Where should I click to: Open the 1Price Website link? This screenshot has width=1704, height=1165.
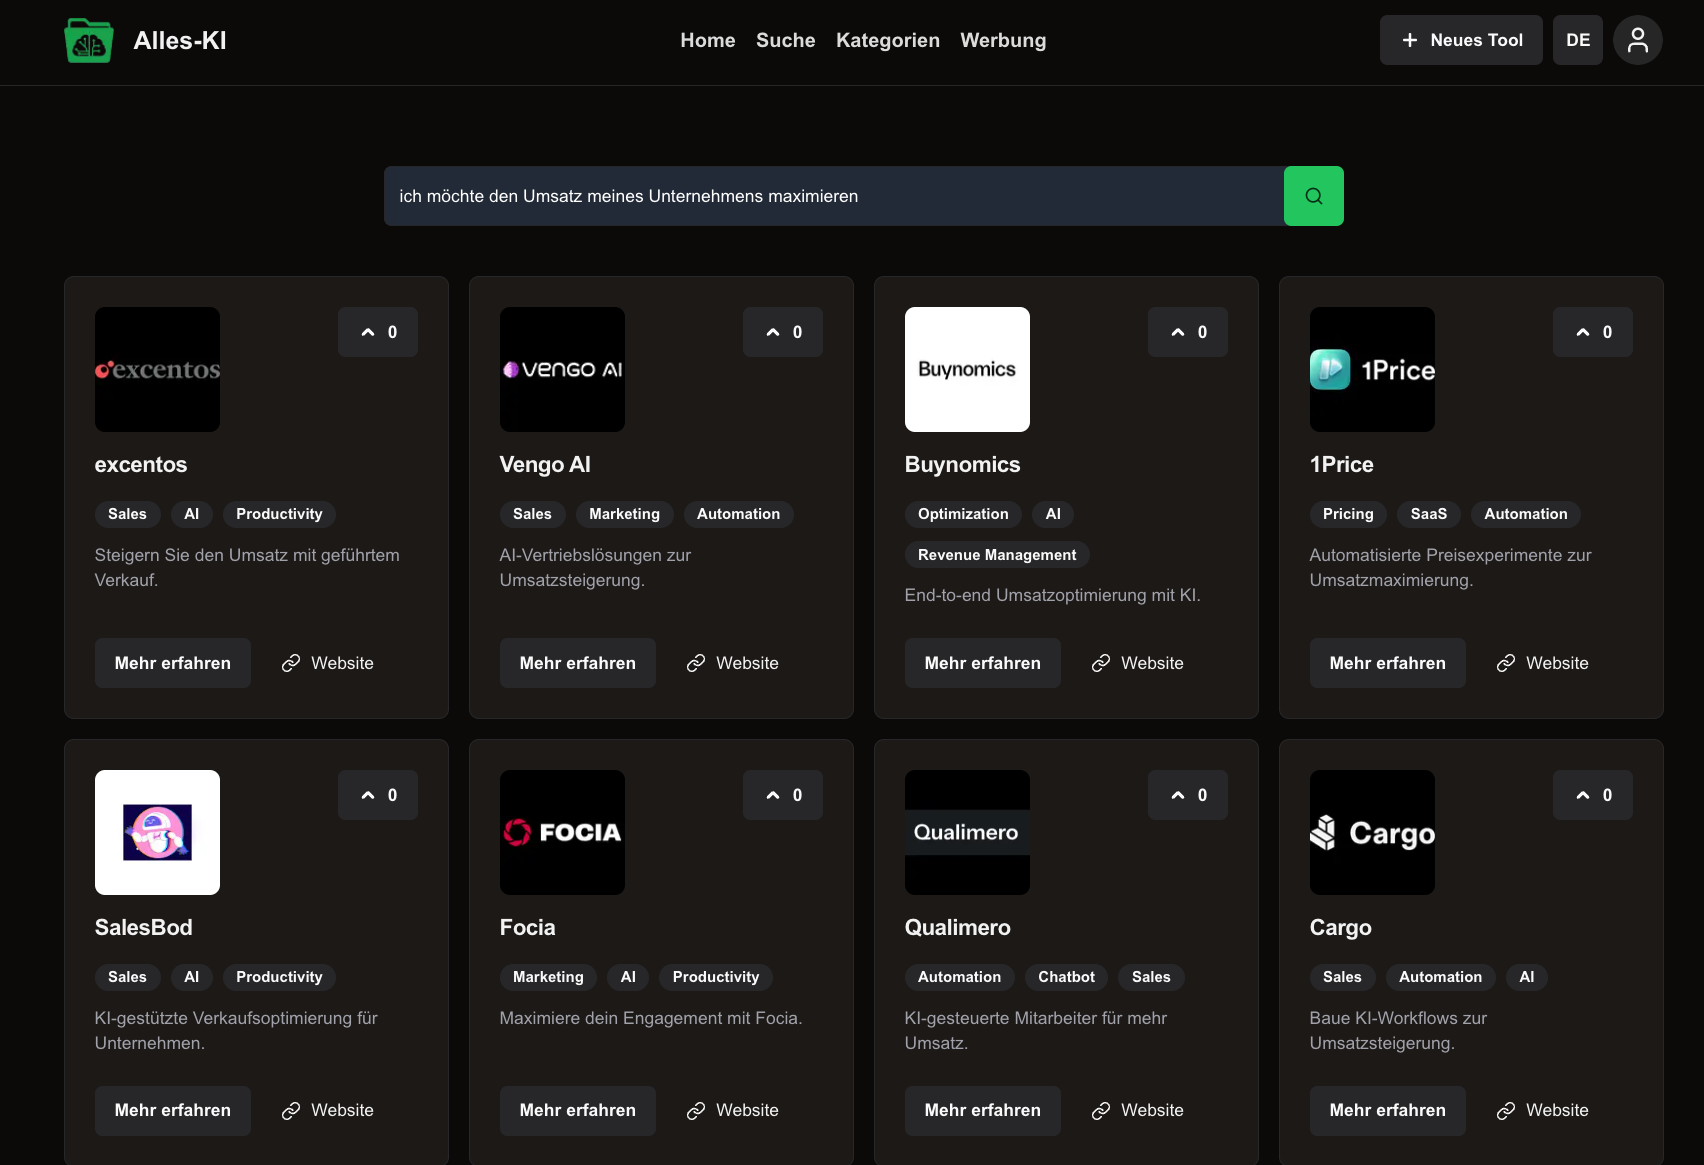[1542, 663]
